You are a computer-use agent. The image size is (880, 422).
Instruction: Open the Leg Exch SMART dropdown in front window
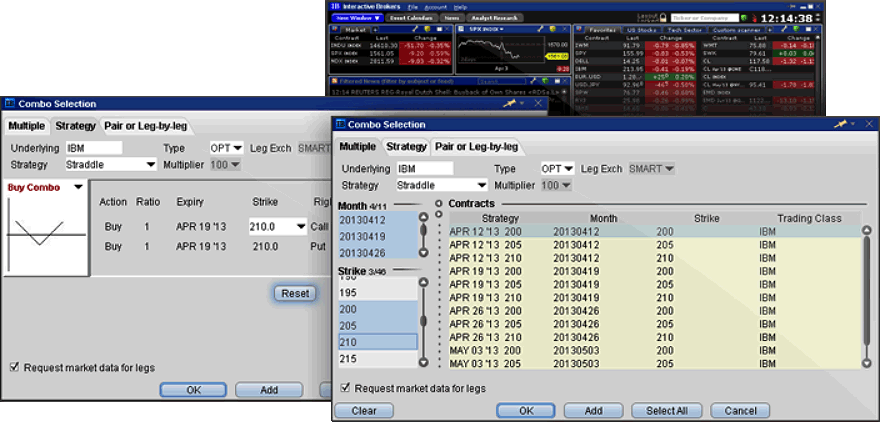tap(652, 168)
